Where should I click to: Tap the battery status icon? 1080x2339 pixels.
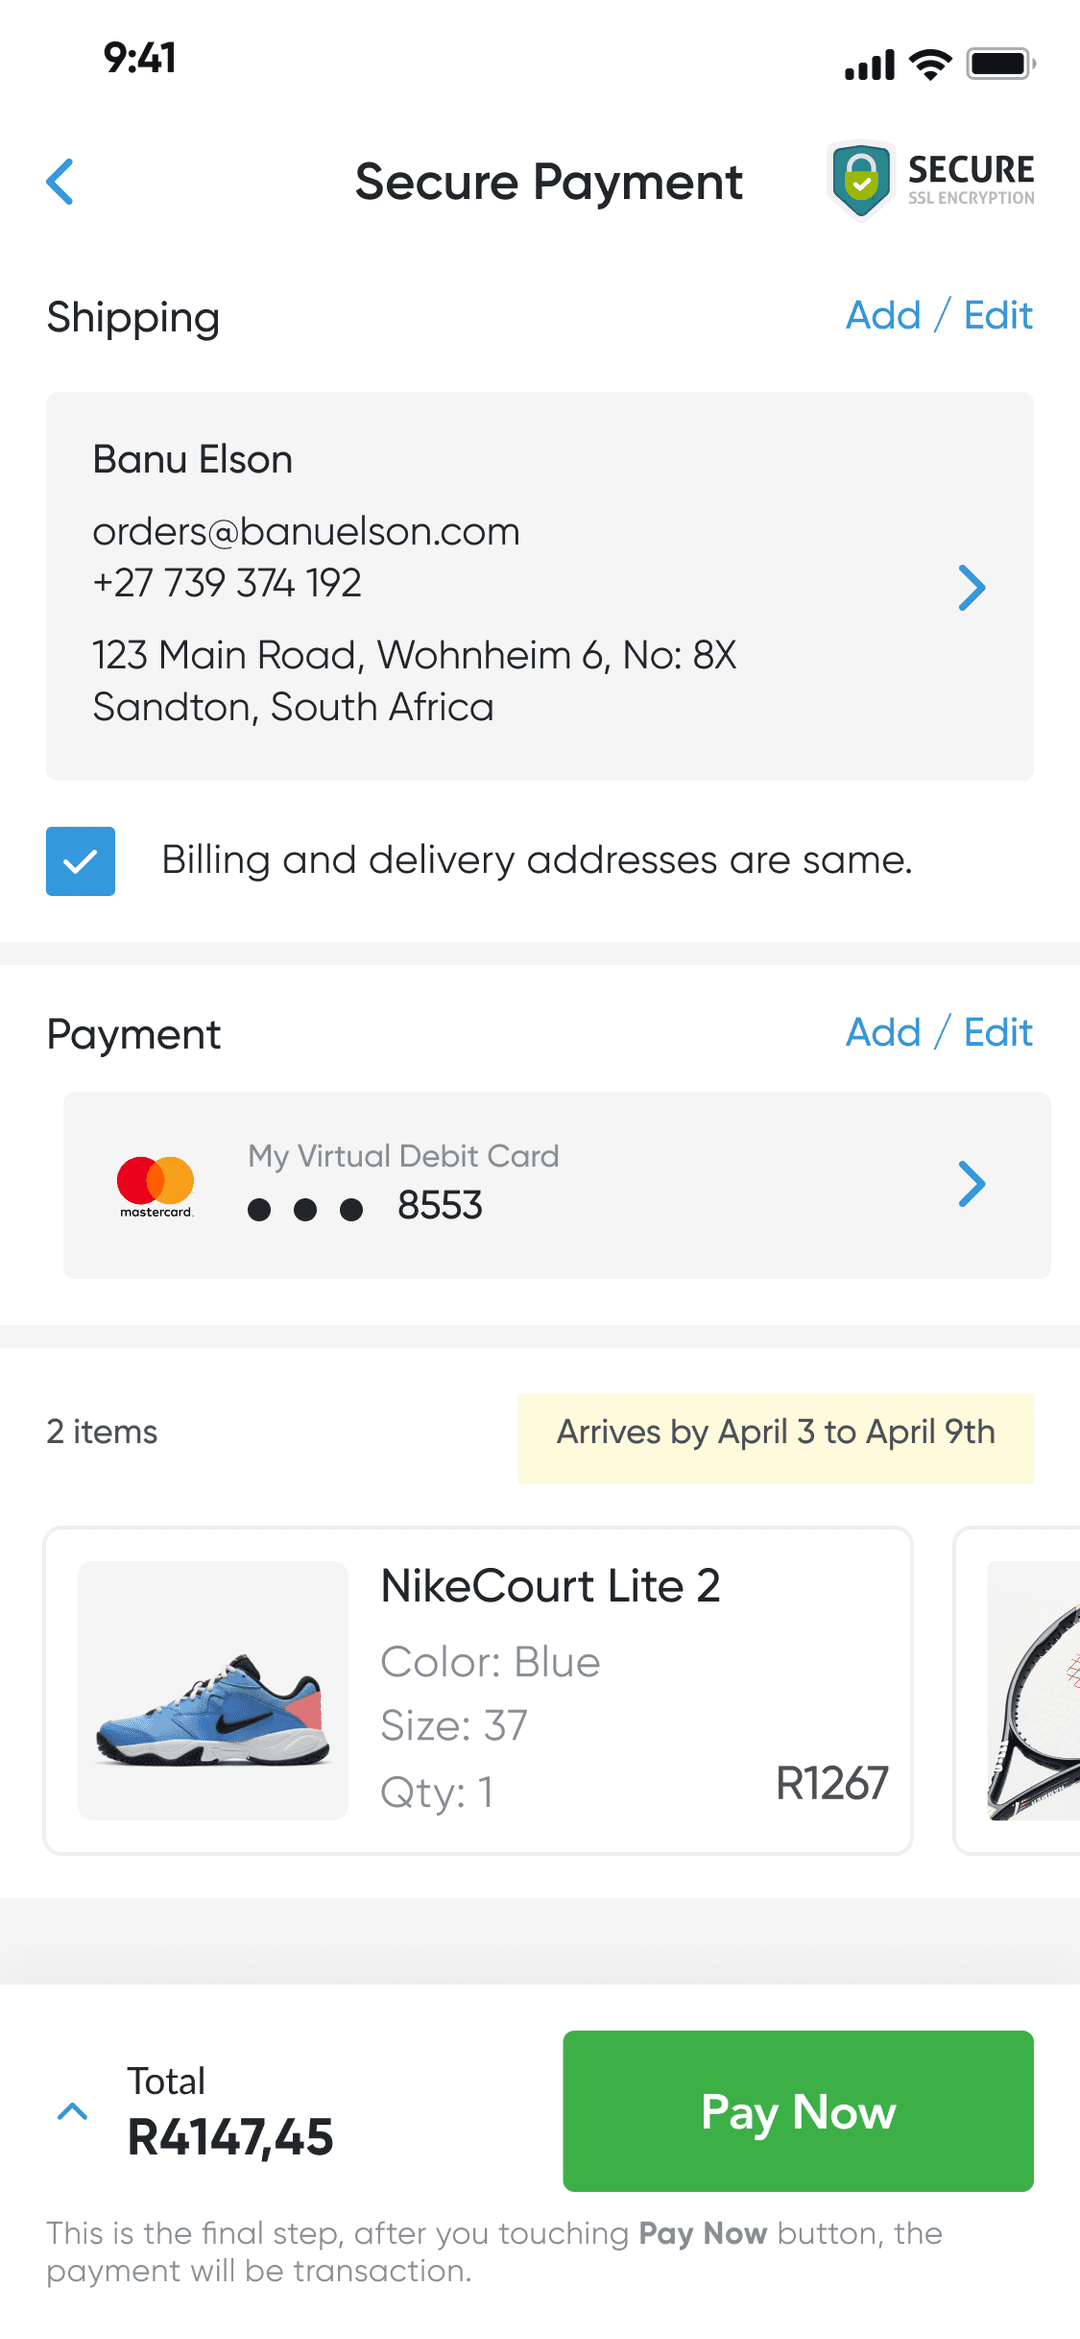coord(1000,64)
